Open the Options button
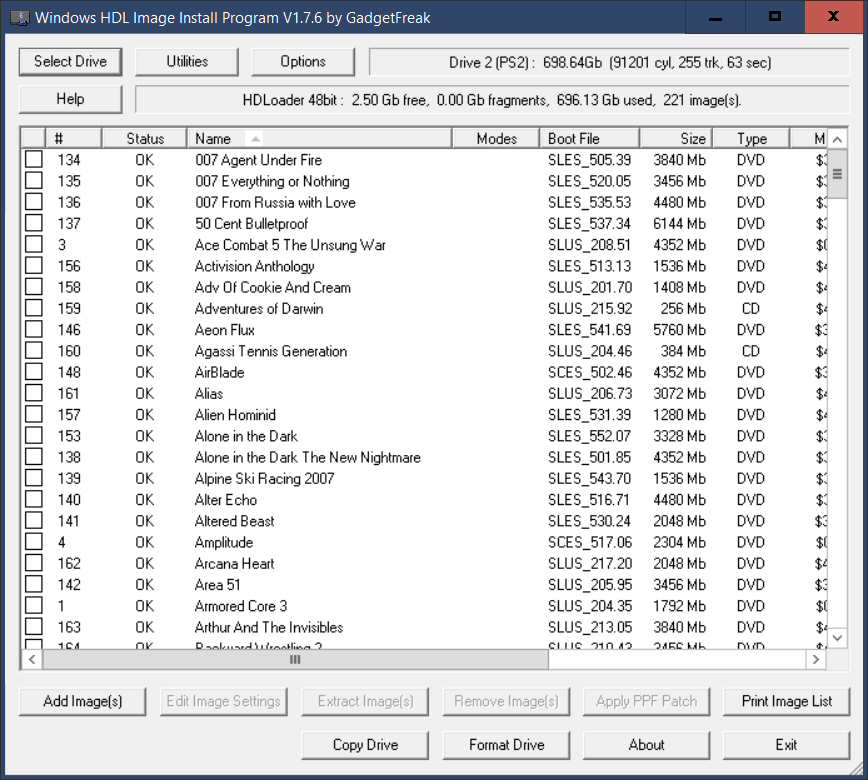 [x=303, y=61]
